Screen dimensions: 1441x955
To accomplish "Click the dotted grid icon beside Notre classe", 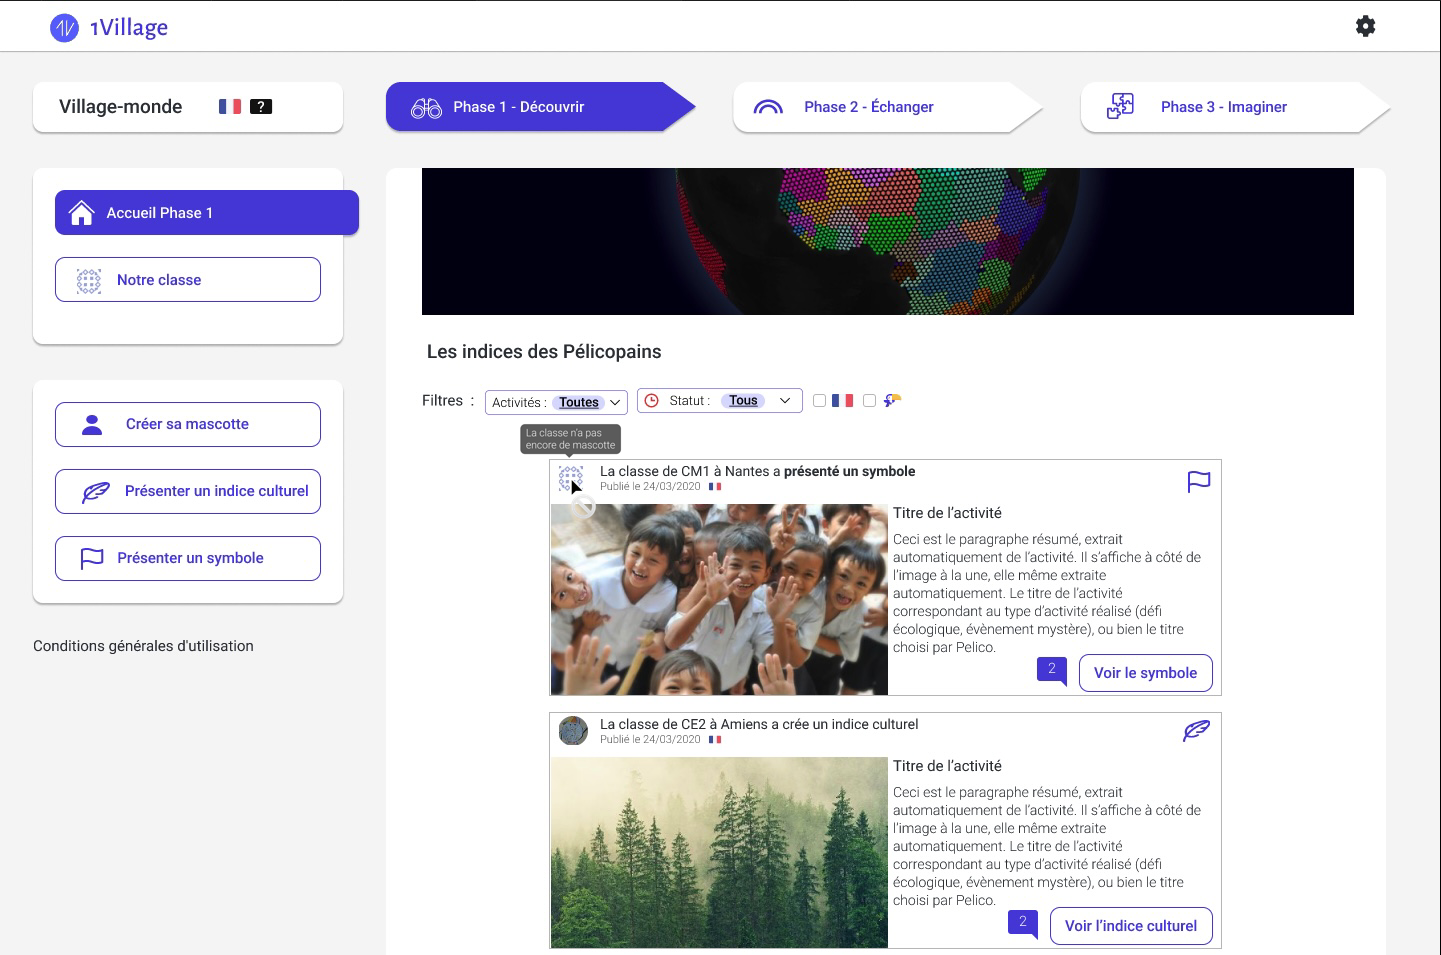I will [89, 281].
